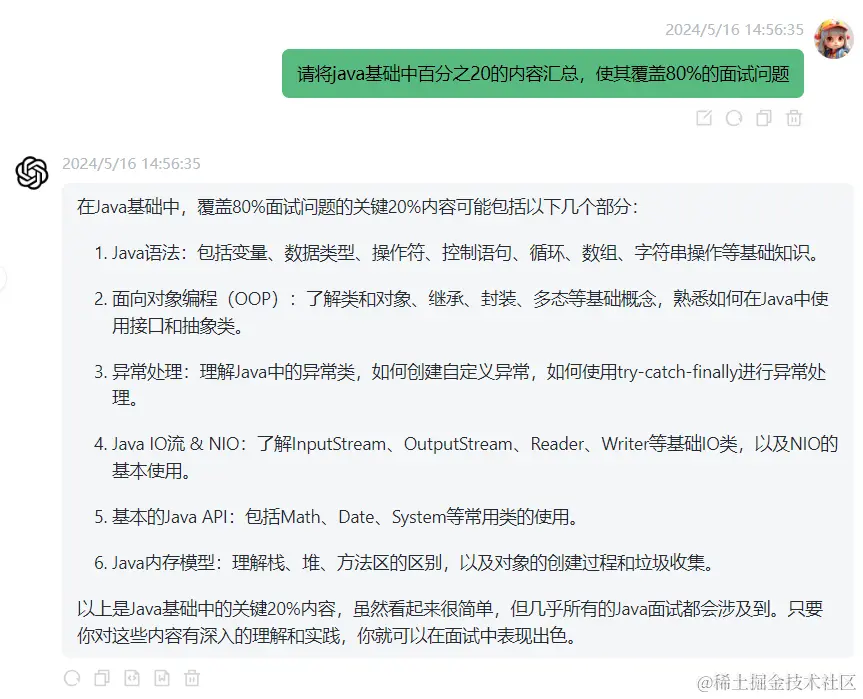Viewport: 863px width, 699px height.
Task: Regenerate the assistant reply with the circular arrow
Action: point(72,678)
